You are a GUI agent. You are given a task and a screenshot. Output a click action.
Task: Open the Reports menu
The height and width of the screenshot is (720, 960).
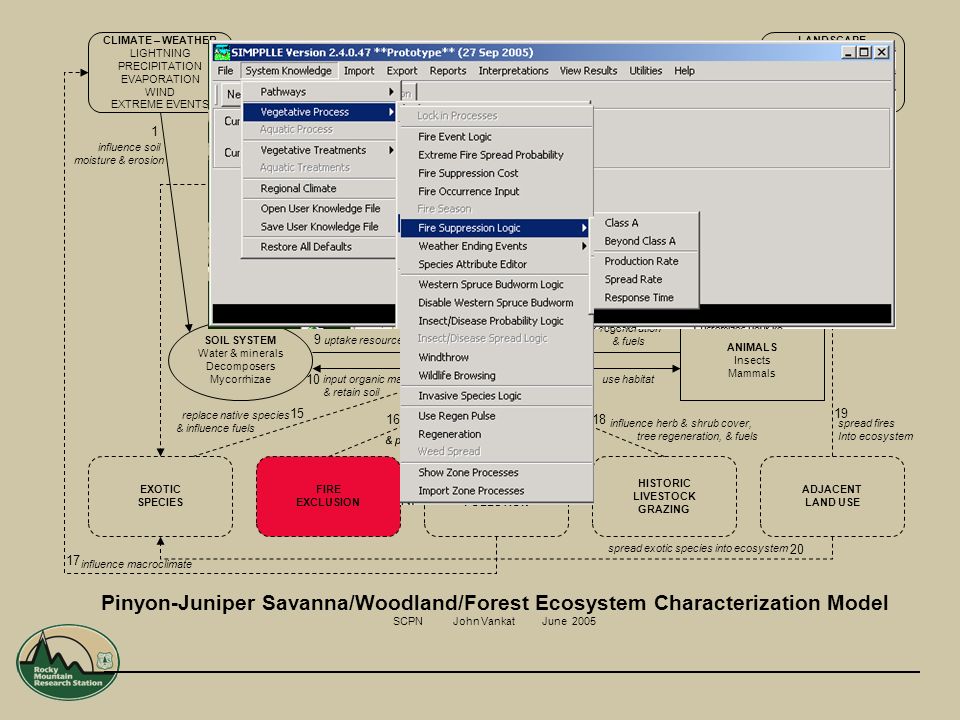coord(448,71)
